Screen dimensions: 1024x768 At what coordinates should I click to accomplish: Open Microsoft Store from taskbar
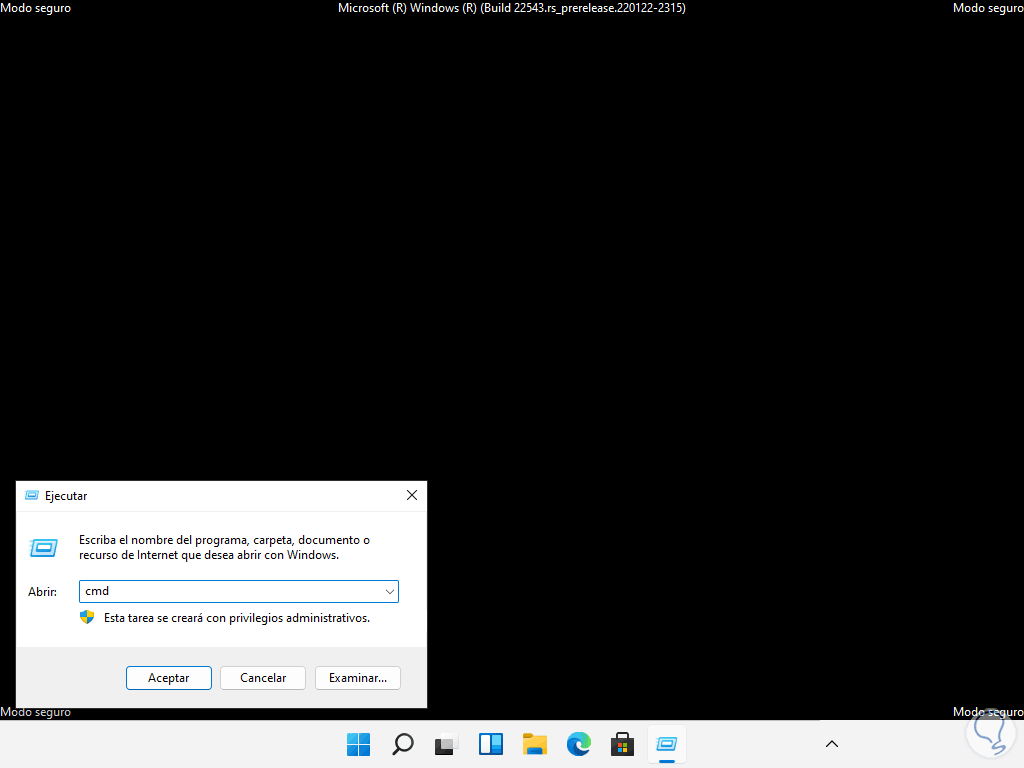click(622, 744)
